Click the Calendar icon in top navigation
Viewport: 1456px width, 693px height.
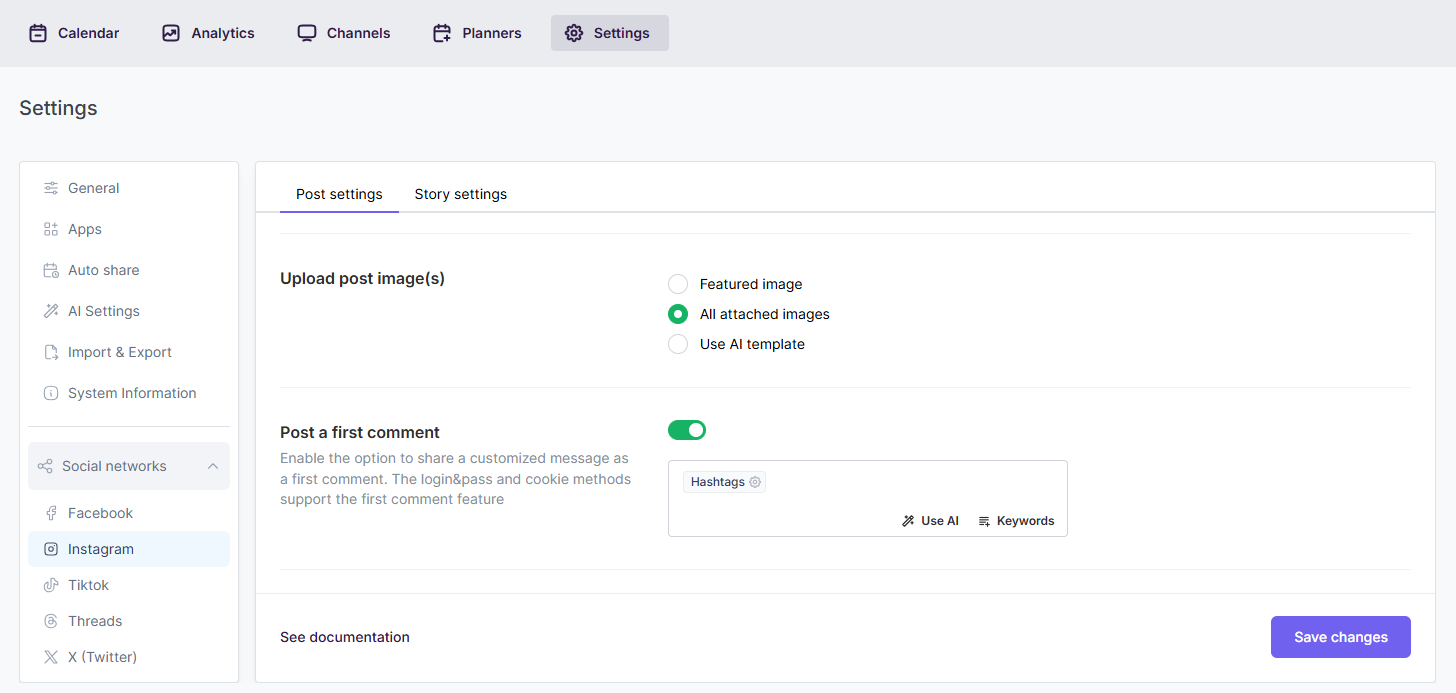(38, 33)
